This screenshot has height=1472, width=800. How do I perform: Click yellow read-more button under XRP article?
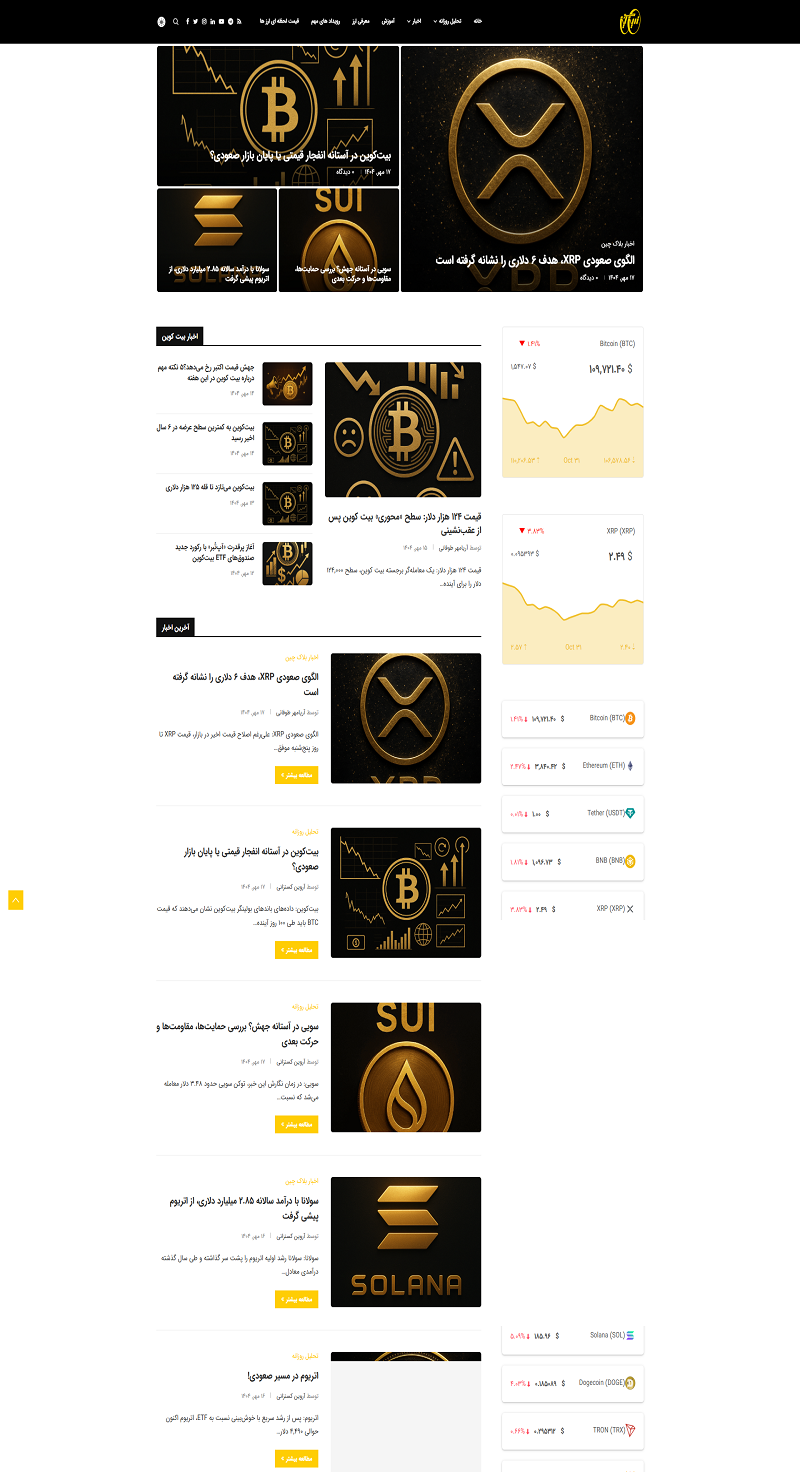click(x=296, y=774)
